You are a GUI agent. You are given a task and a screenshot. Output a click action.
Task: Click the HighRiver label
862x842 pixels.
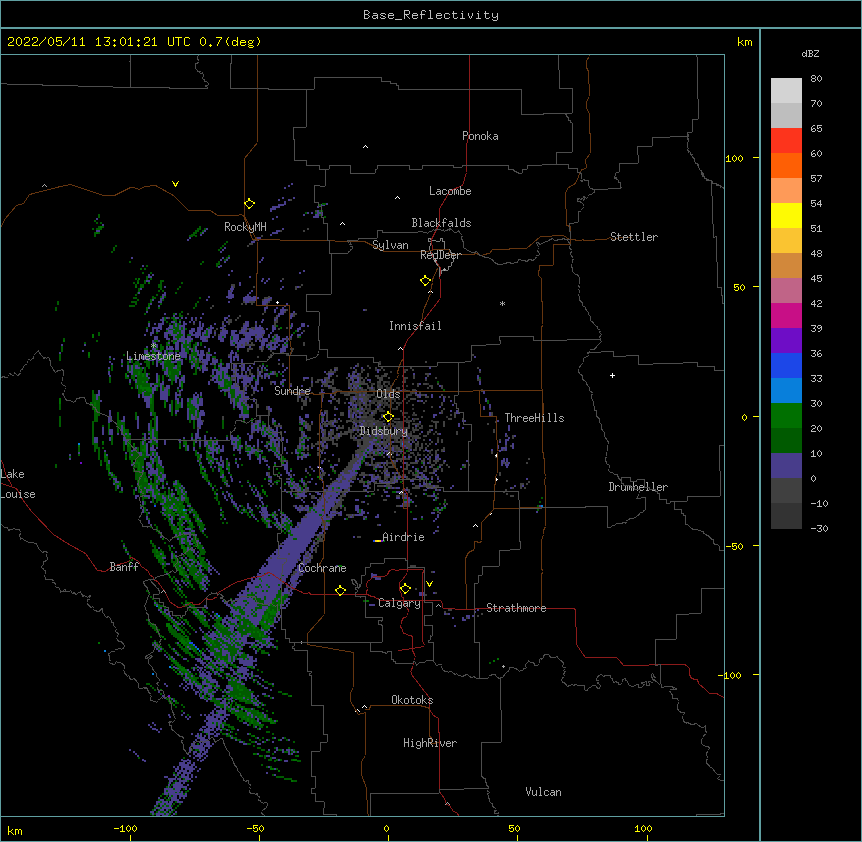[x=430, y=743]
